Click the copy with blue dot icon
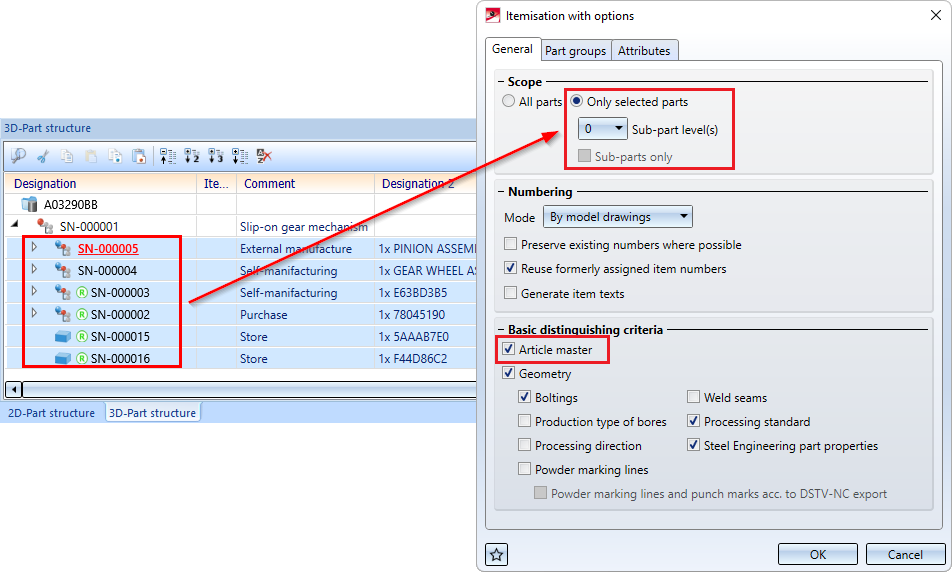This screenshot has height=572, width=952. [x=115, y=157]
